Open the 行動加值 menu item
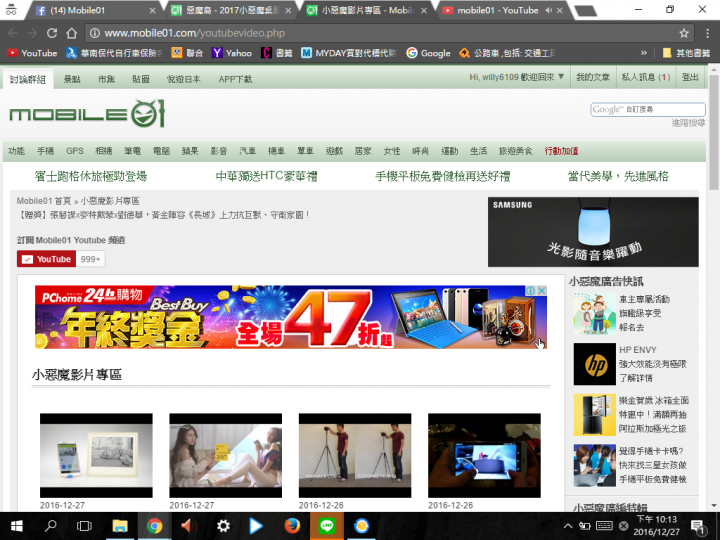Viewport: 720px width, 540px height. pos(561,151)
